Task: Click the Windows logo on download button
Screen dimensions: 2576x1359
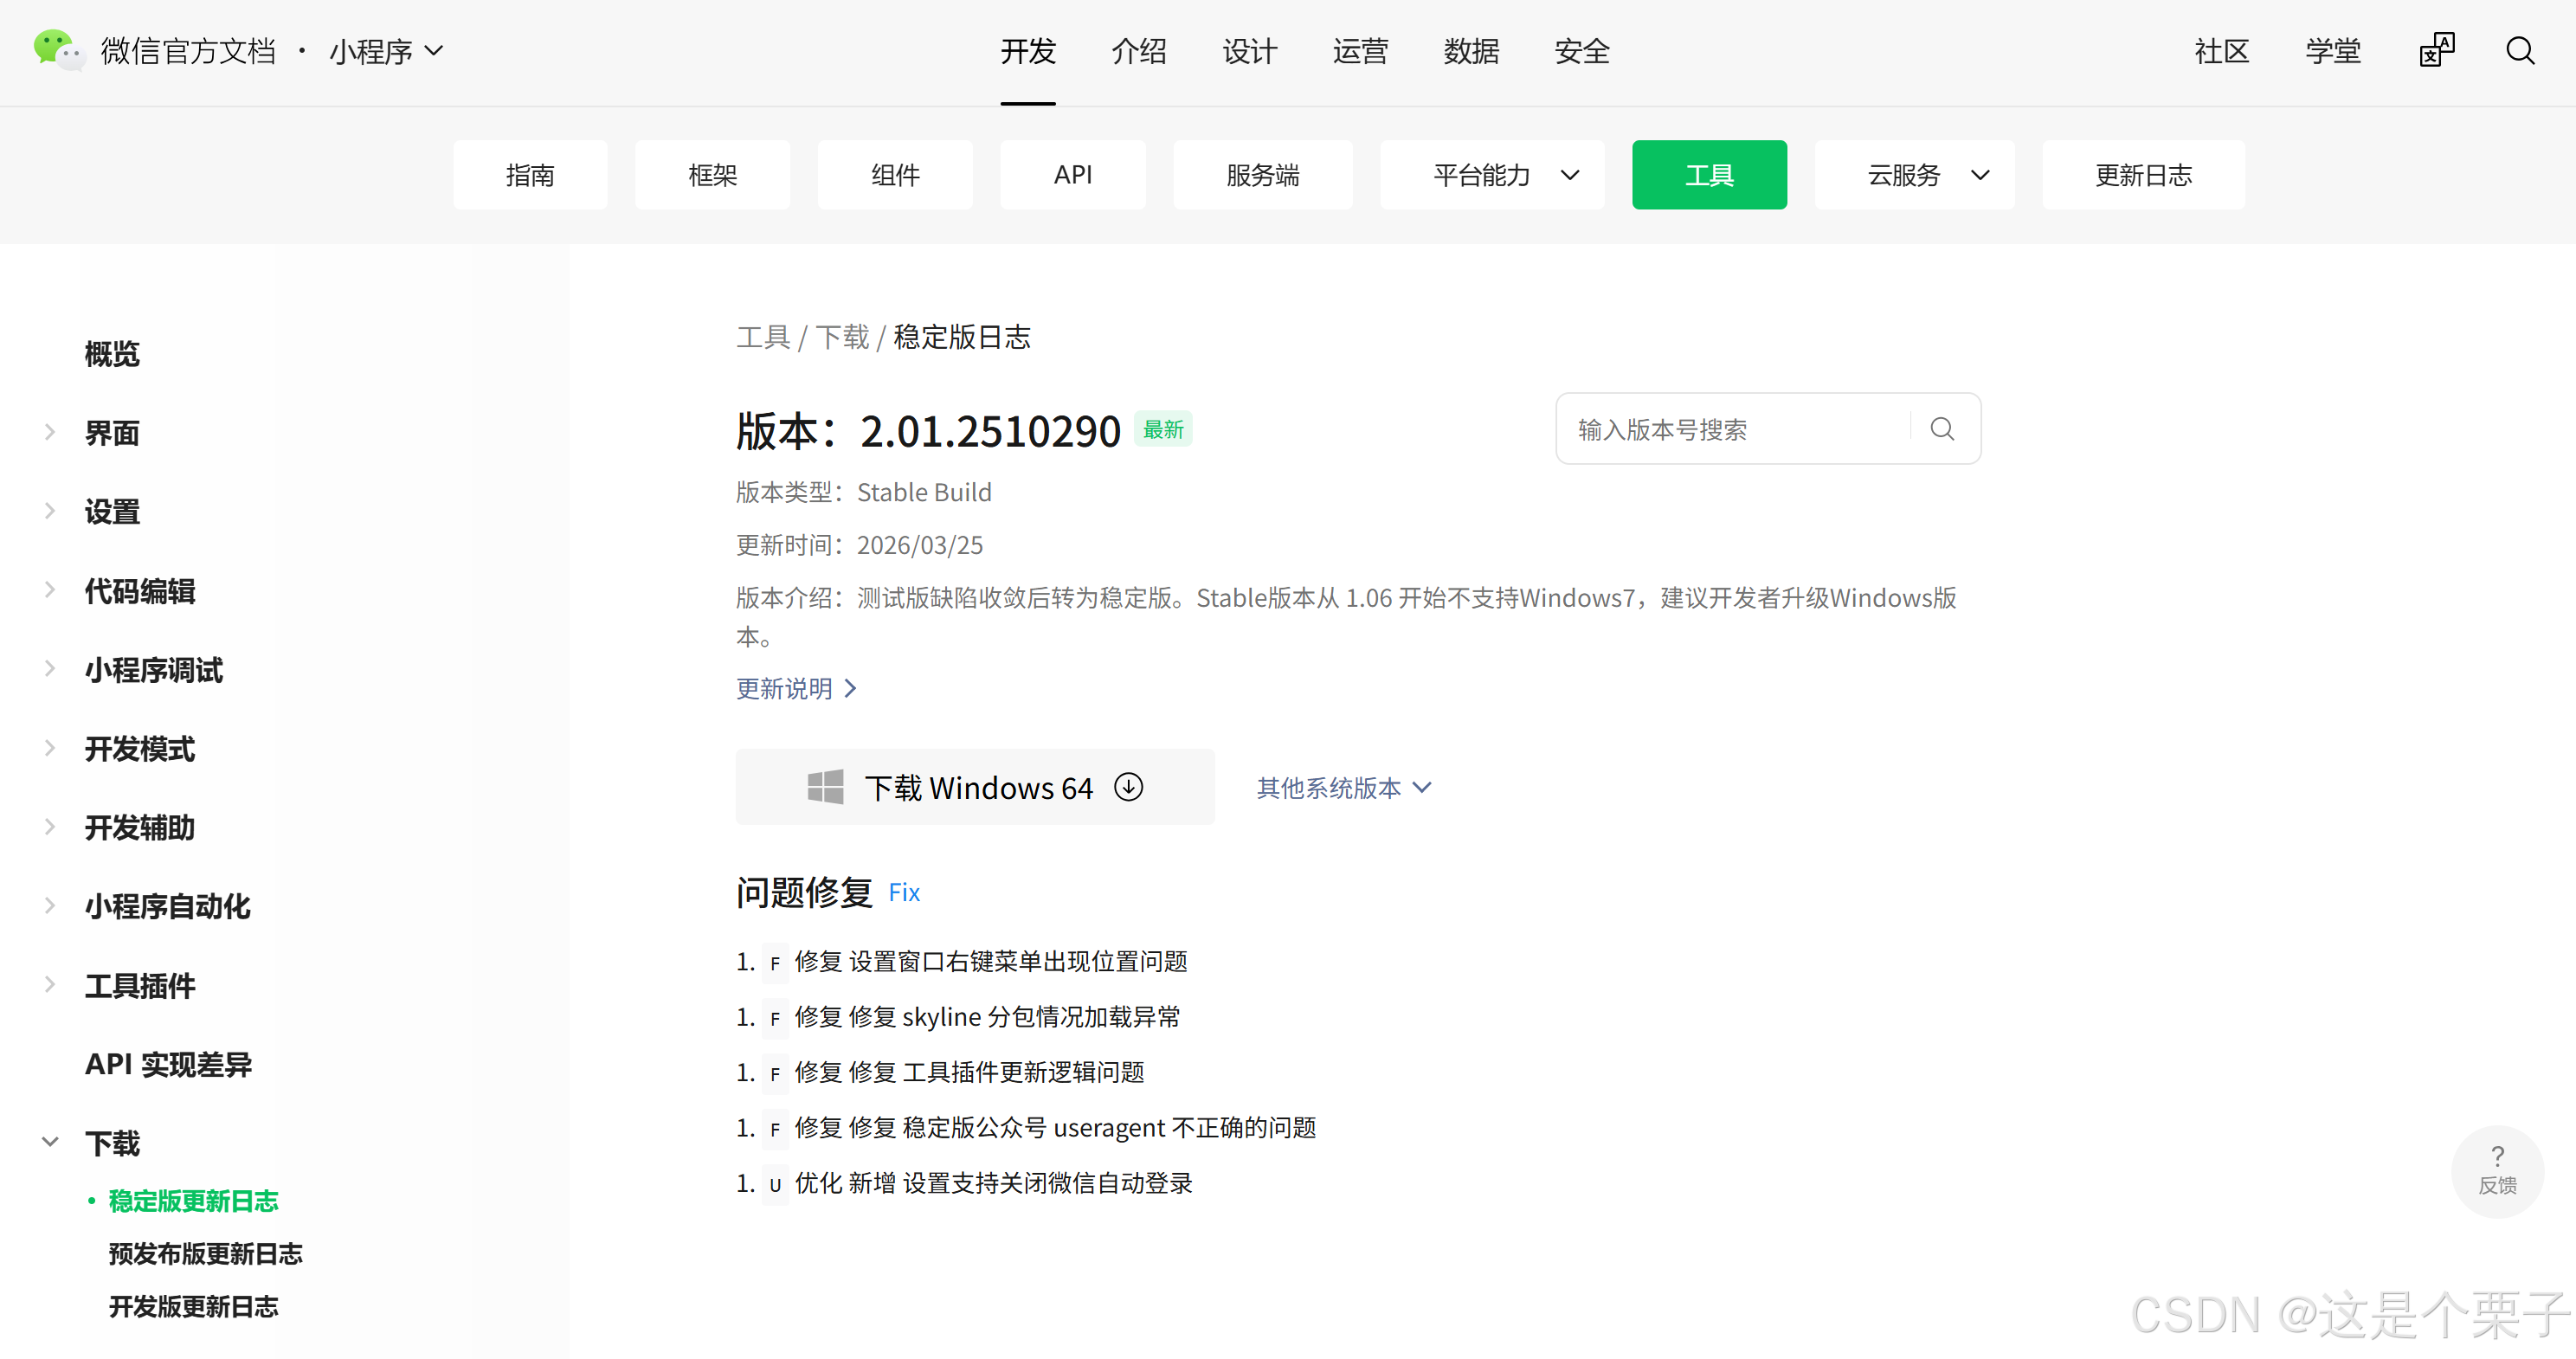Action: pyautogui.click(x=825, y=787)
